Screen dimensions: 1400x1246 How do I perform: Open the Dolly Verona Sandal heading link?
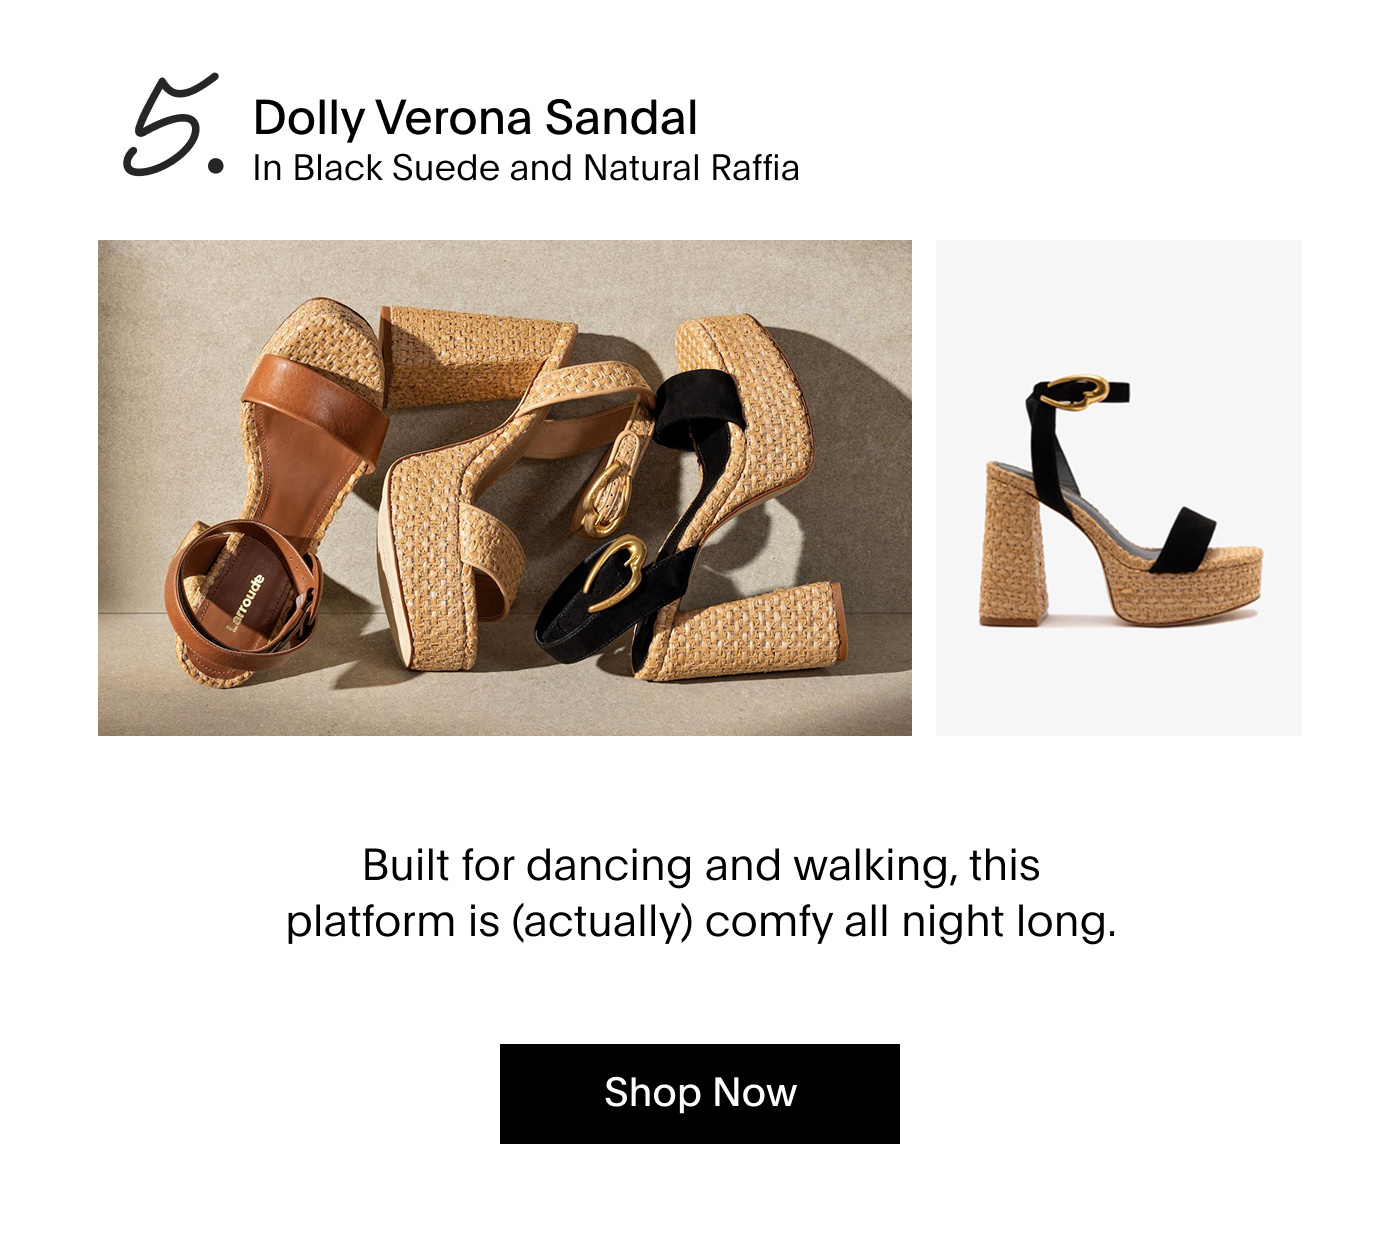pyautogui.click(x=475, y=118)
